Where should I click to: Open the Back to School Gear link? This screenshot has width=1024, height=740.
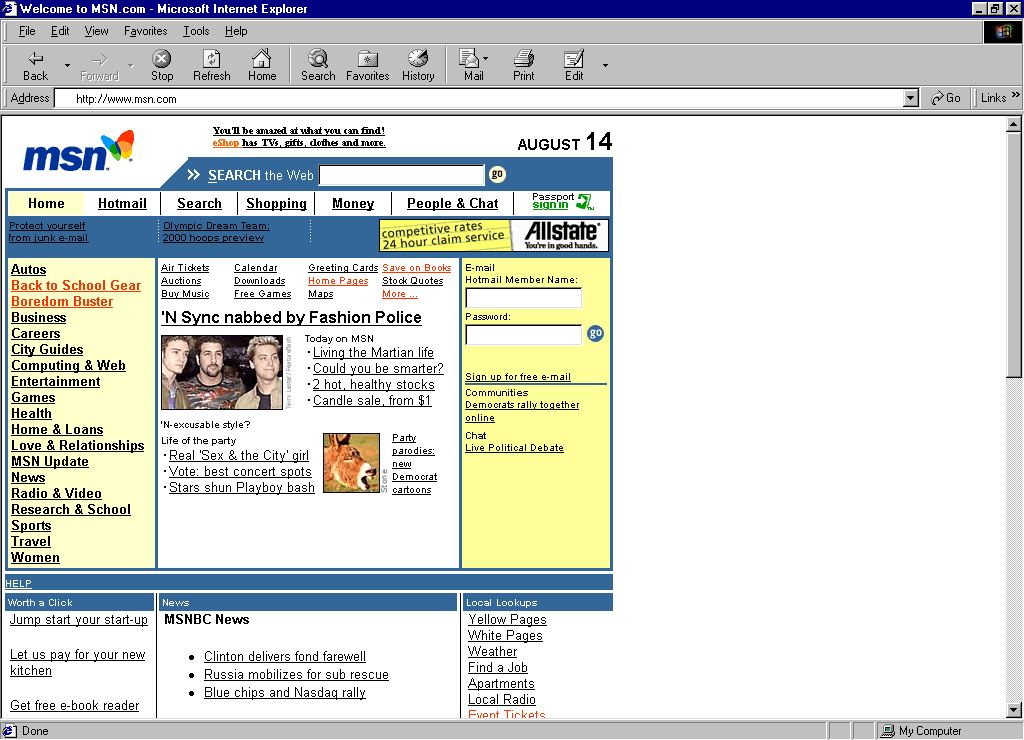coord(76,285)
